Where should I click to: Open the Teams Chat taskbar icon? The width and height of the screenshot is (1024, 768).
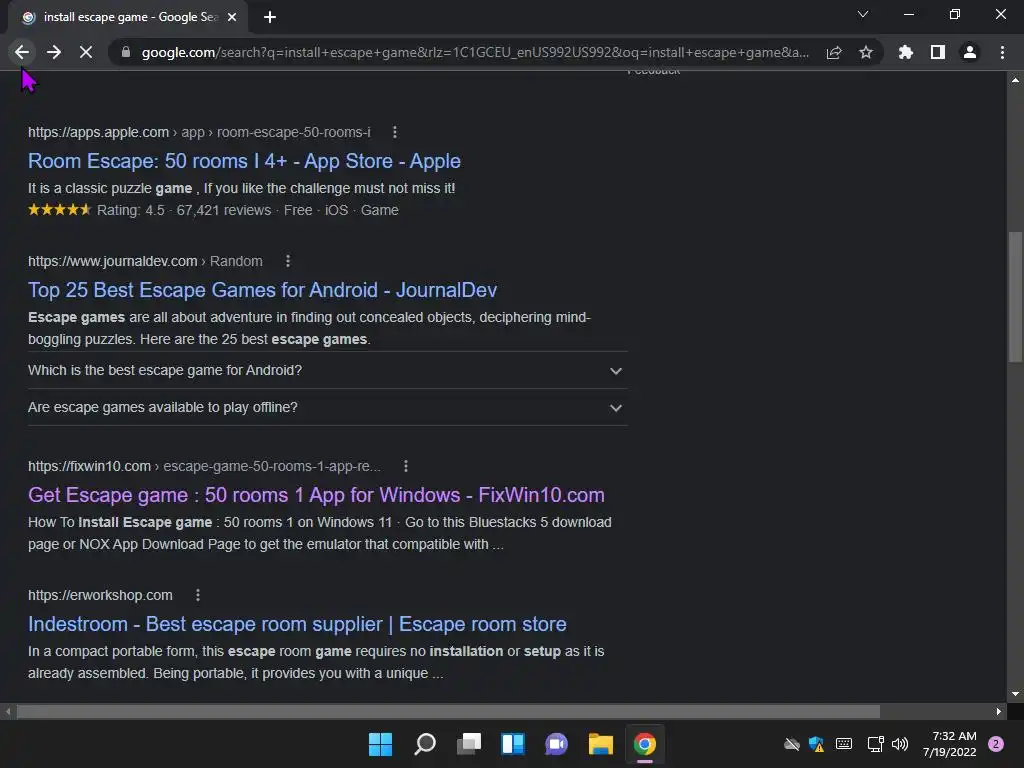pyautogui.click(x=556, y=744)
